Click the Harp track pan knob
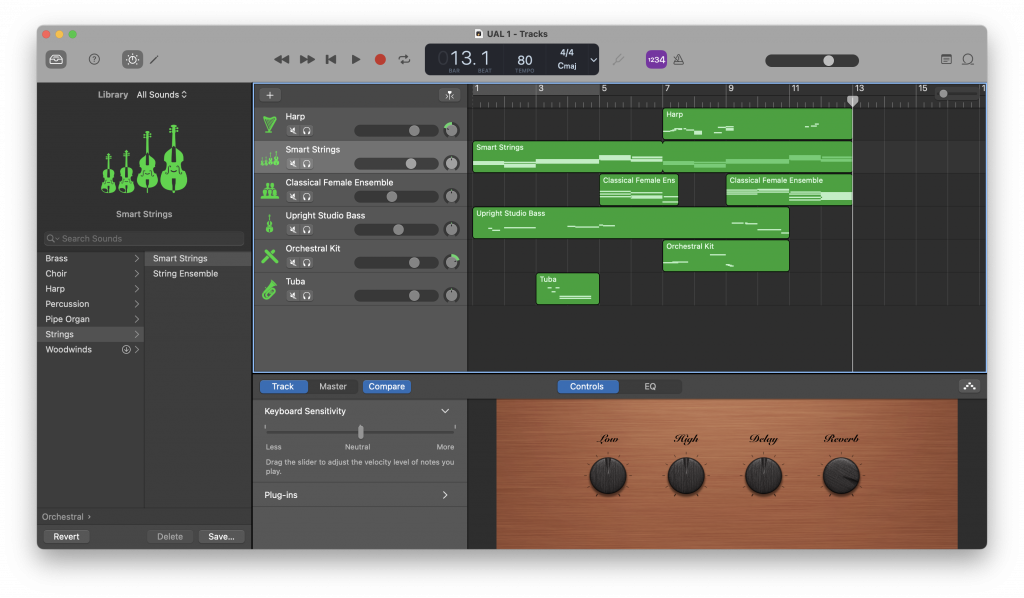1024x598 pixels. [451, 130]
